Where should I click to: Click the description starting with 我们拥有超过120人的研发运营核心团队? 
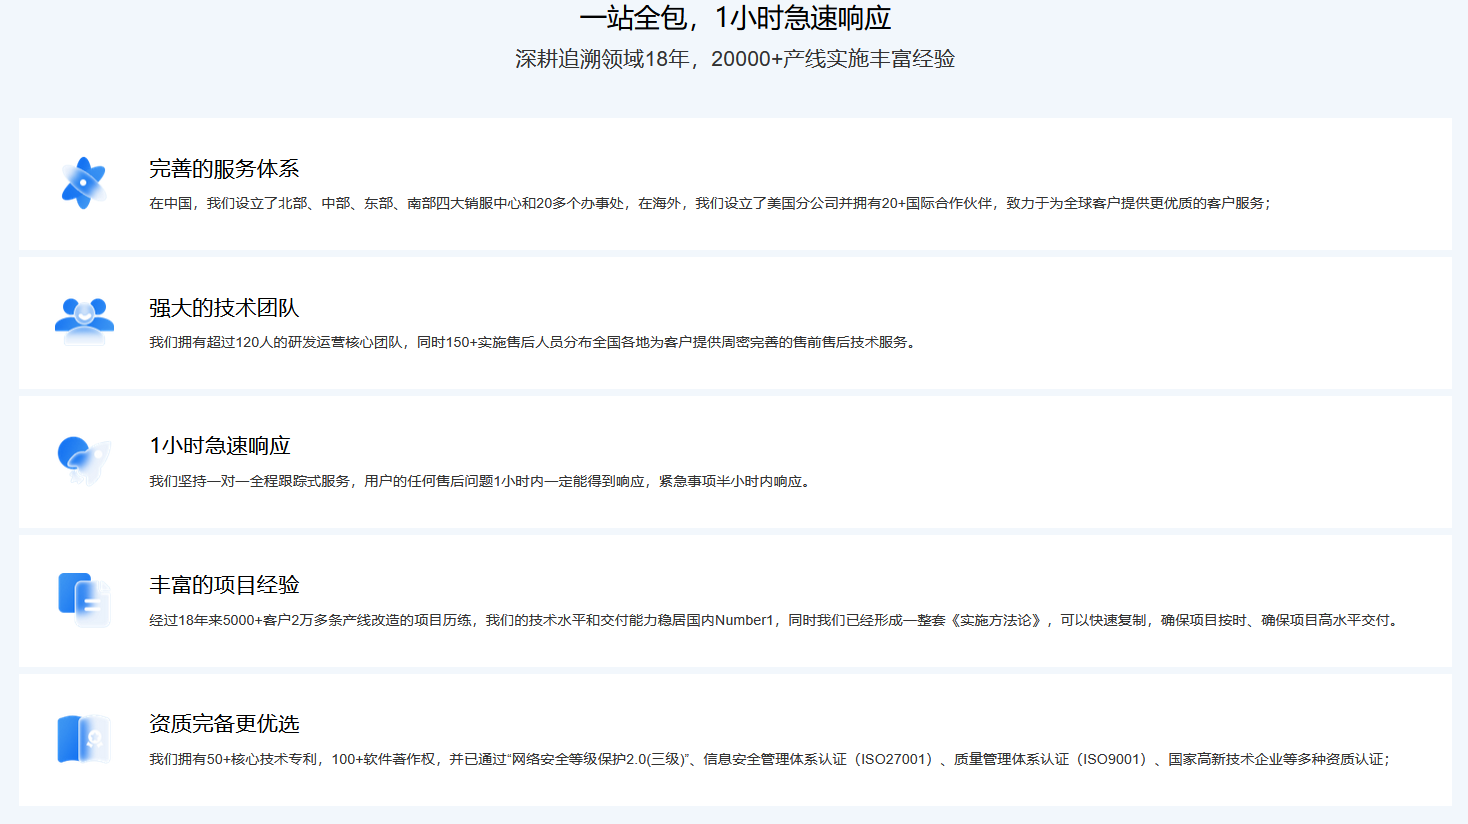(534, 342)
